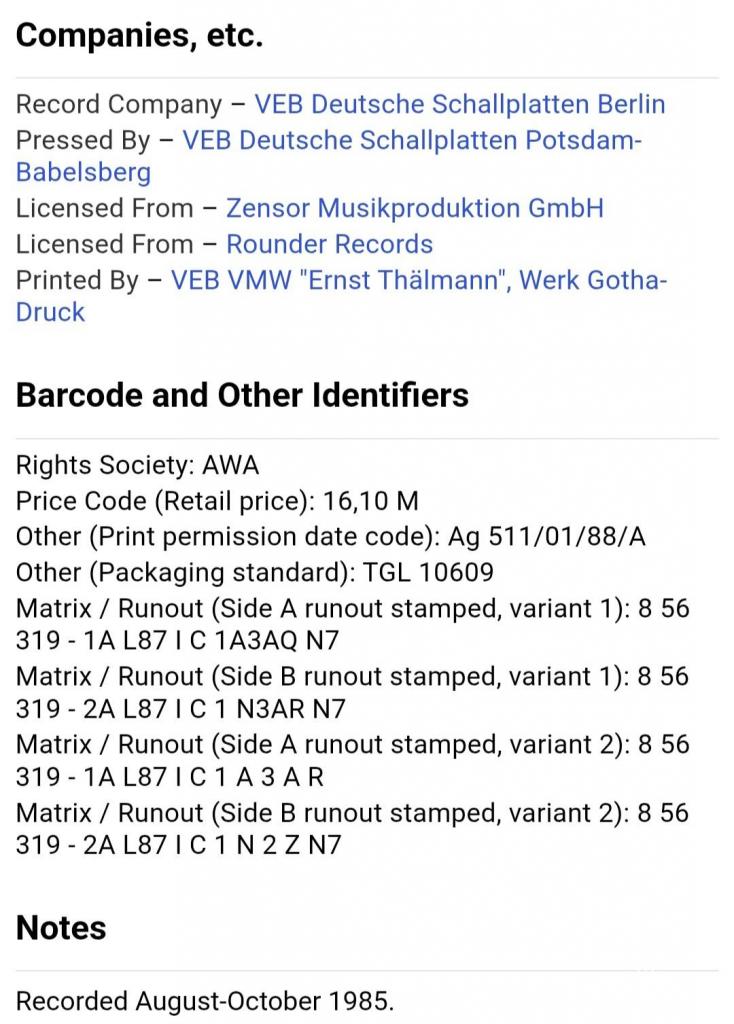
Task: Open VEB VMW "Ernst Thälmann" printer link
Action: tap(418, 279)
